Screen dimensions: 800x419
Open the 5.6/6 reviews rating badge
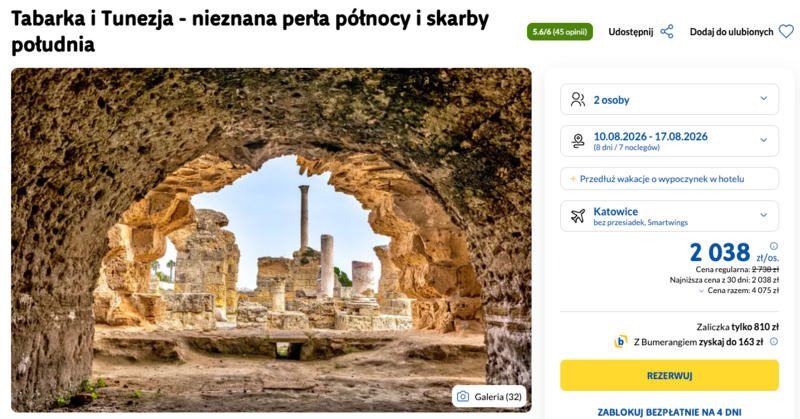coord(559,32)
